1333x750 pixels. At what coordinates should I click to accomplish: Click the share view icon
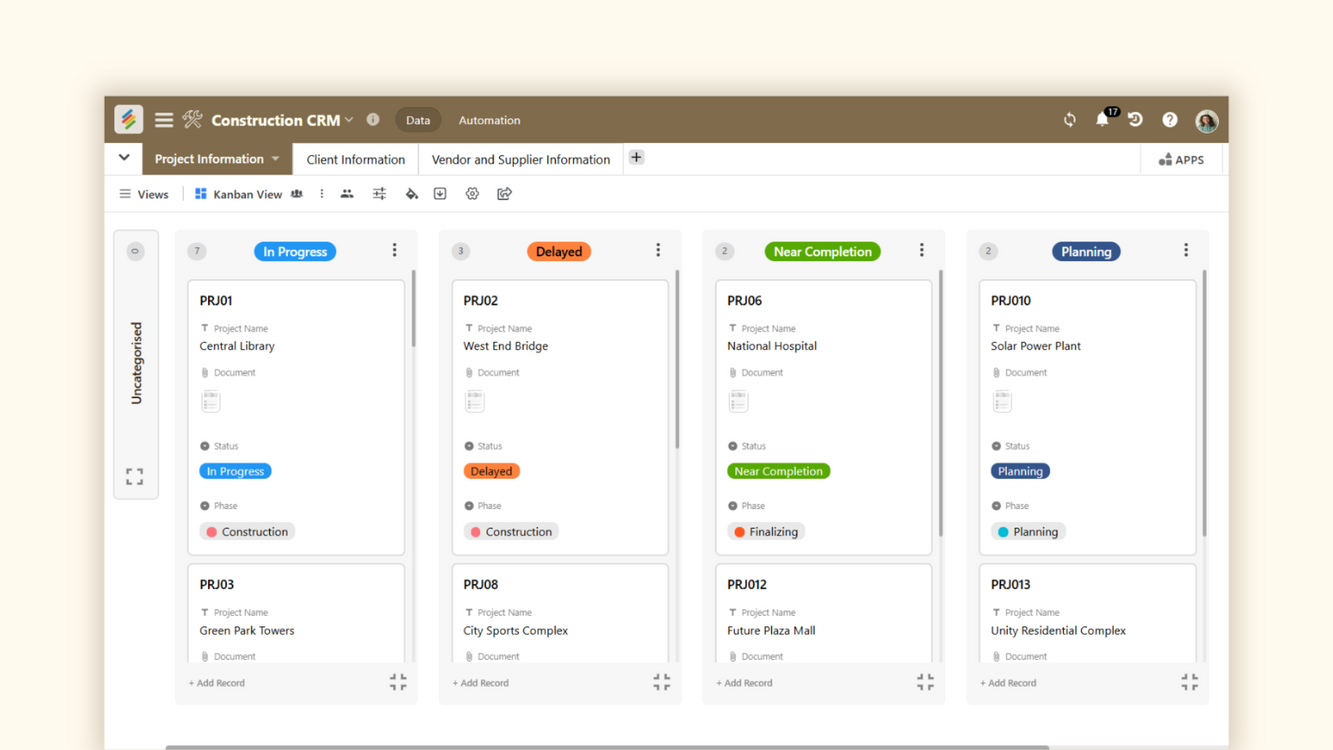tap(504, 194)
